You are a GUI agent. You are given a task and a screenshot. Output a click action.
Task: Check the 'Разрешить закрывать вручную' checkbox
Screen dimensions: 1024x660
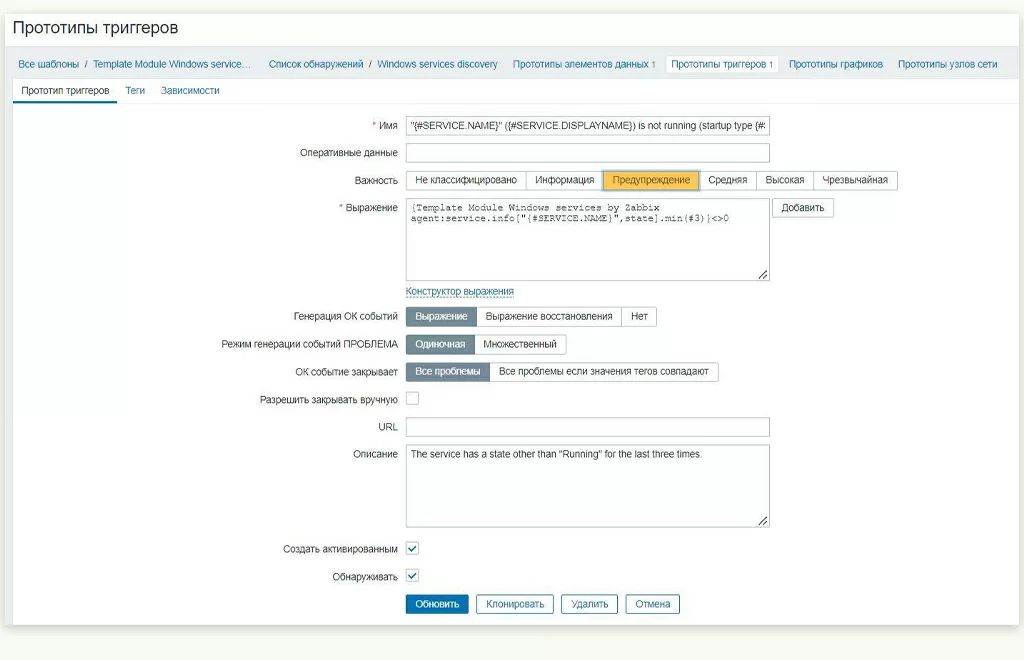(x=412, y=399)
